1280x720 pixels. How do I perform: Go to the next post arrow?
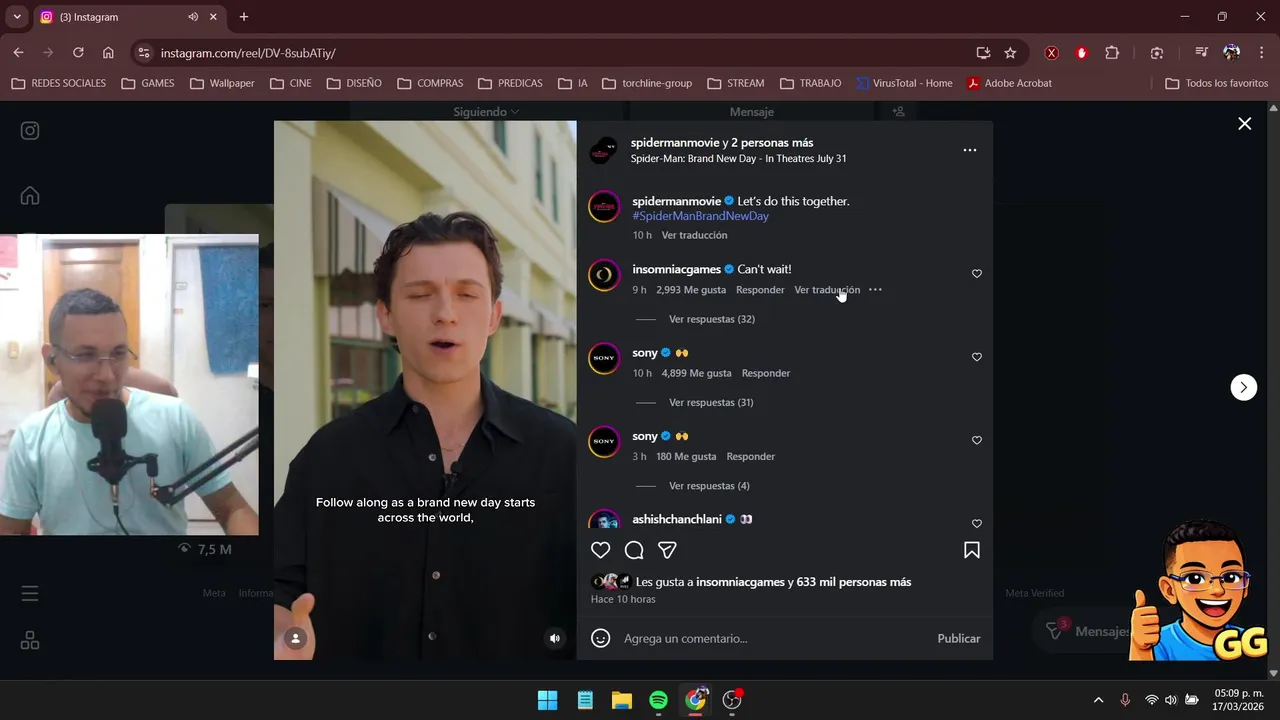tap(1243, 387)
